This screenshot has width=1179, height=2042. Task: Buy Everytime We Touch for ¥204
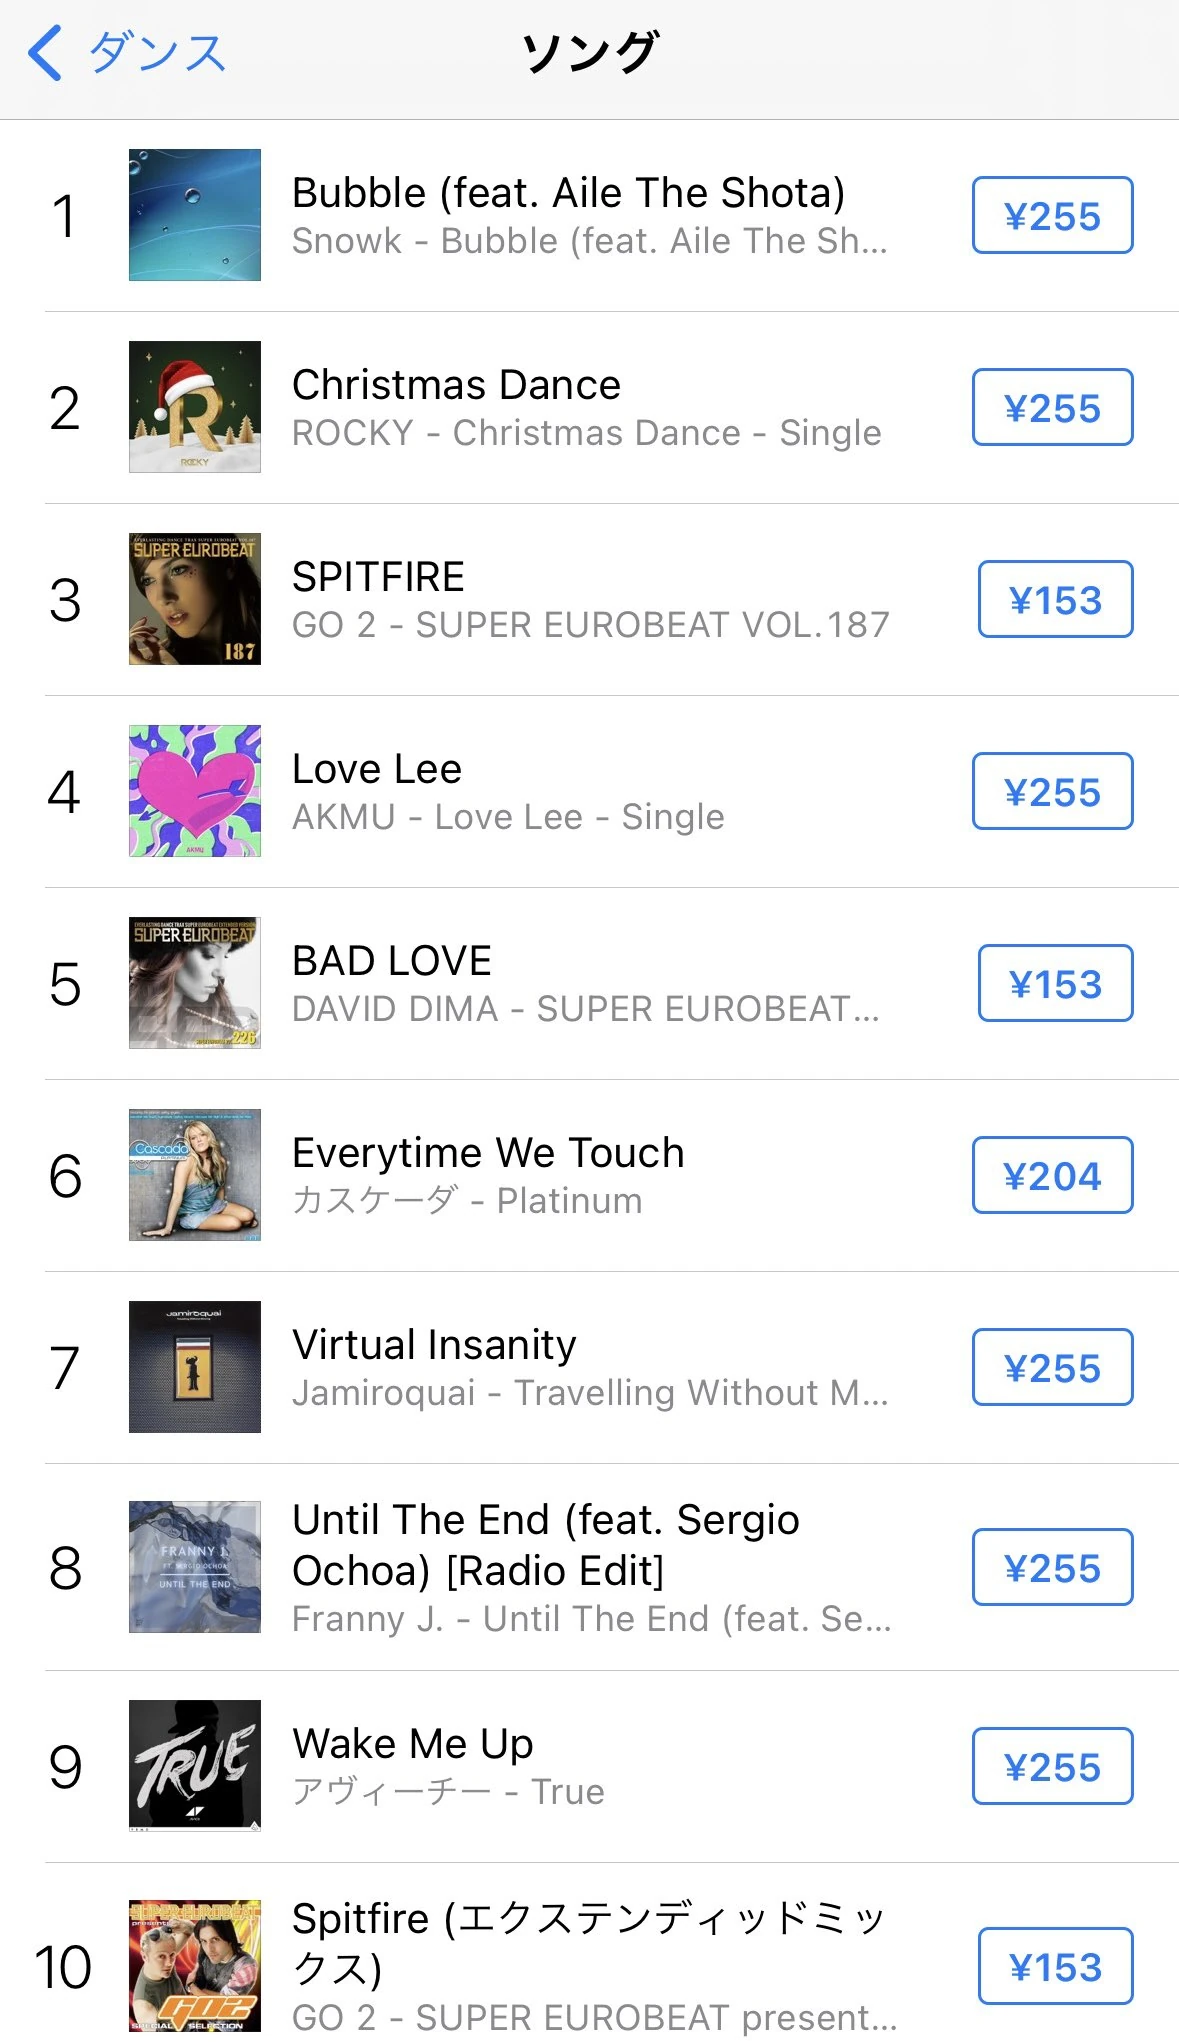pyautogui.click(x=1052, y=1176)
